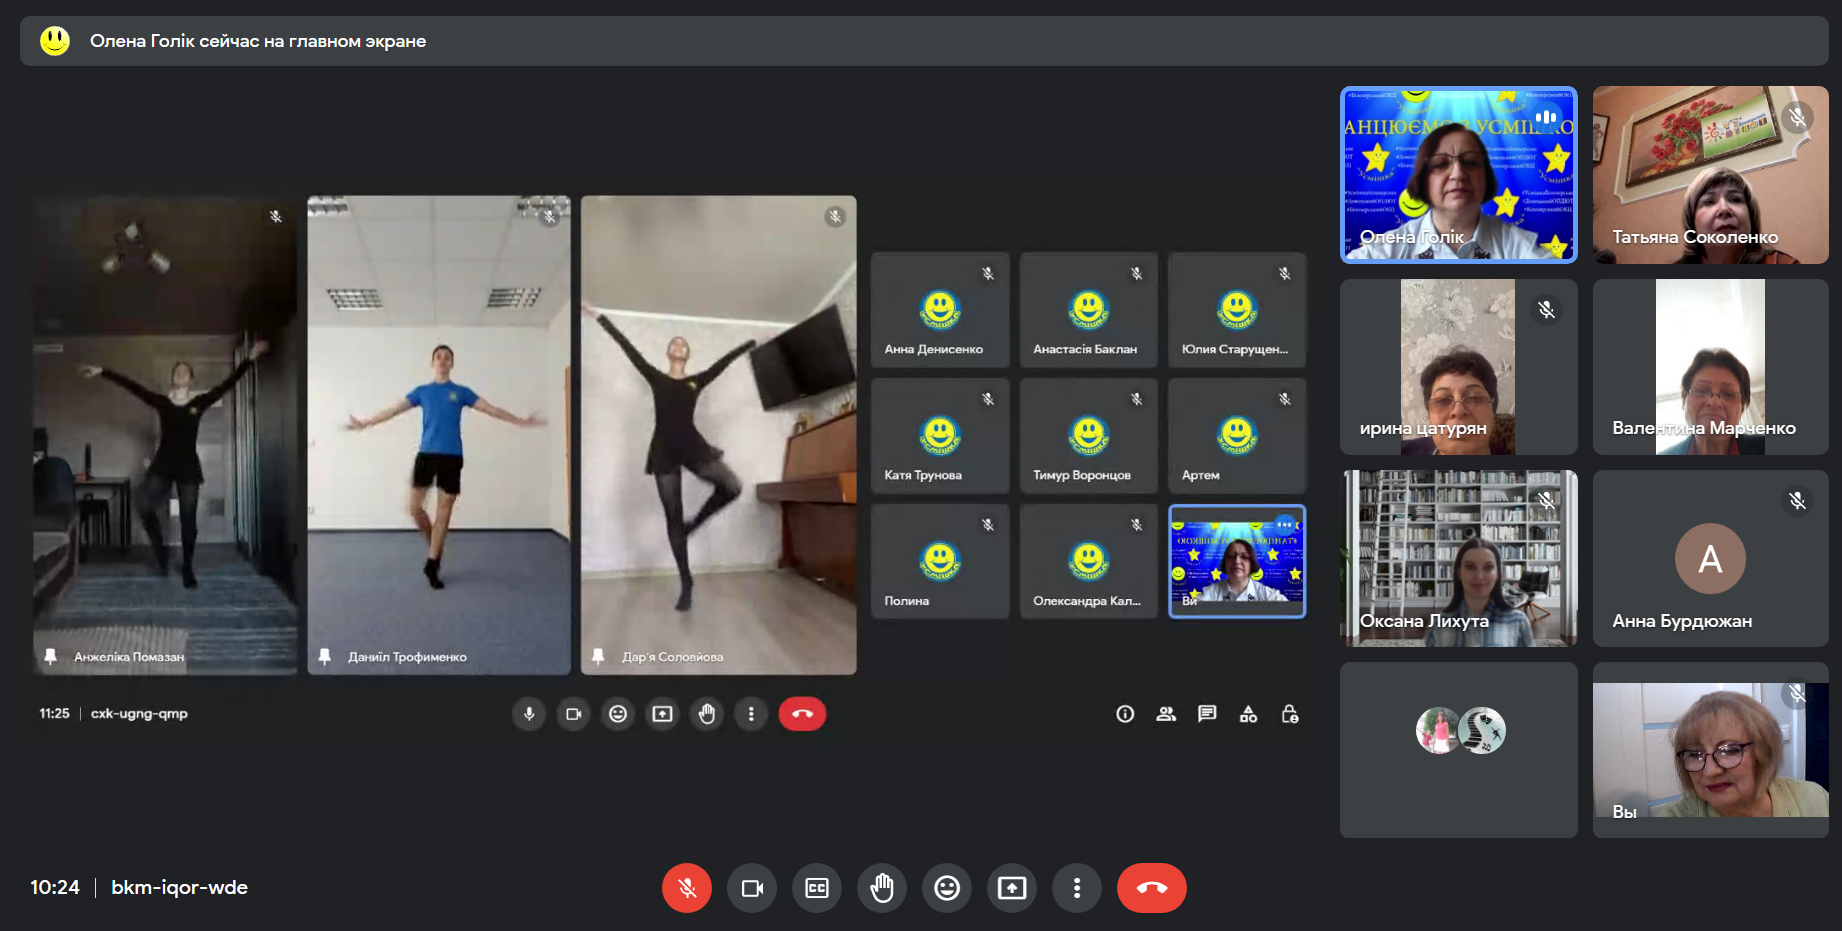The height and width of the screenshot is (931, 1842).
Task: Turn on closed captions (CC)
Action: tap(817, 888)
